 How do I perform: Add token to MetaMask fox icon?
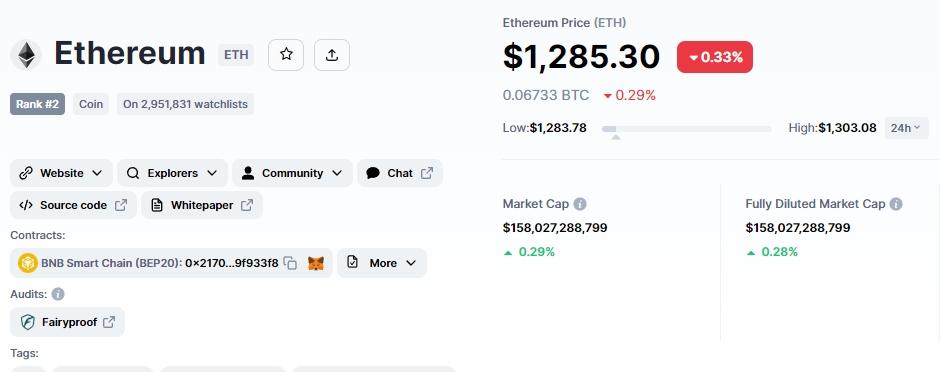(316, 263)
